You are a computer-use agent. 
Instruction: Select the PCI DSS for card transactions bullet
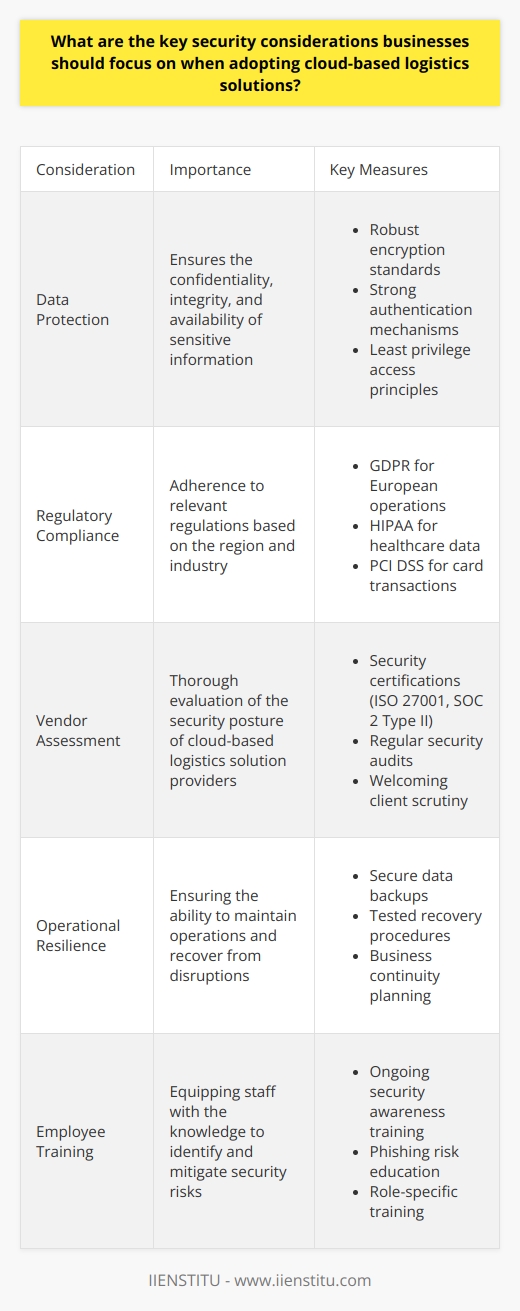pos(407,573)
